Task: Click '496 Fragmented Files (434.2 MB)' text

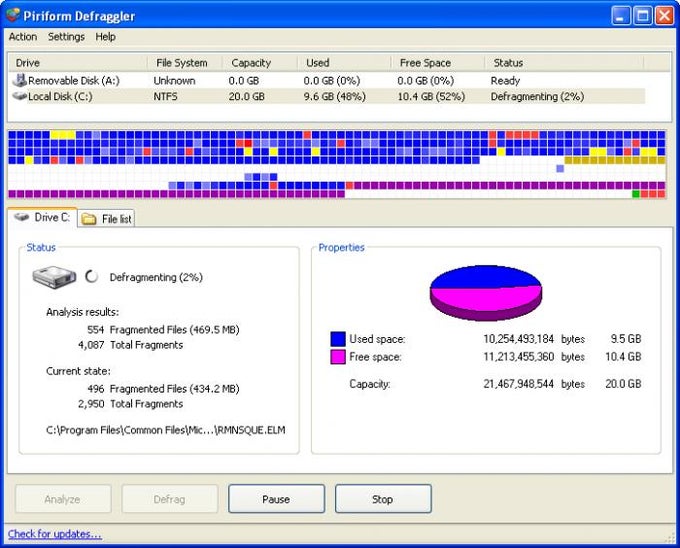Action: click(163, 389)
